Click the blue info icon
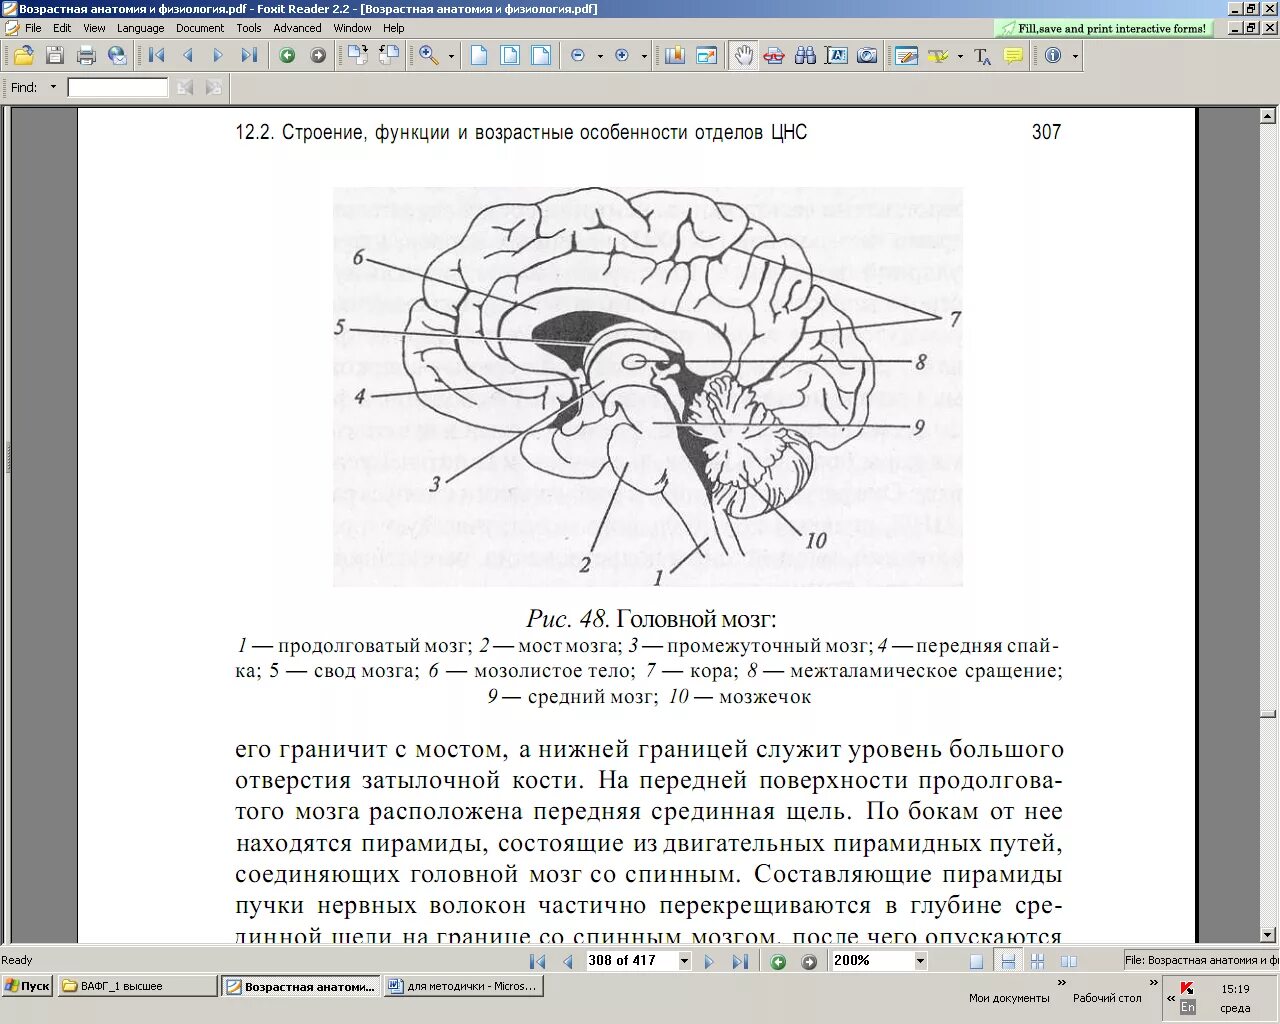 tap(1053, 56)
